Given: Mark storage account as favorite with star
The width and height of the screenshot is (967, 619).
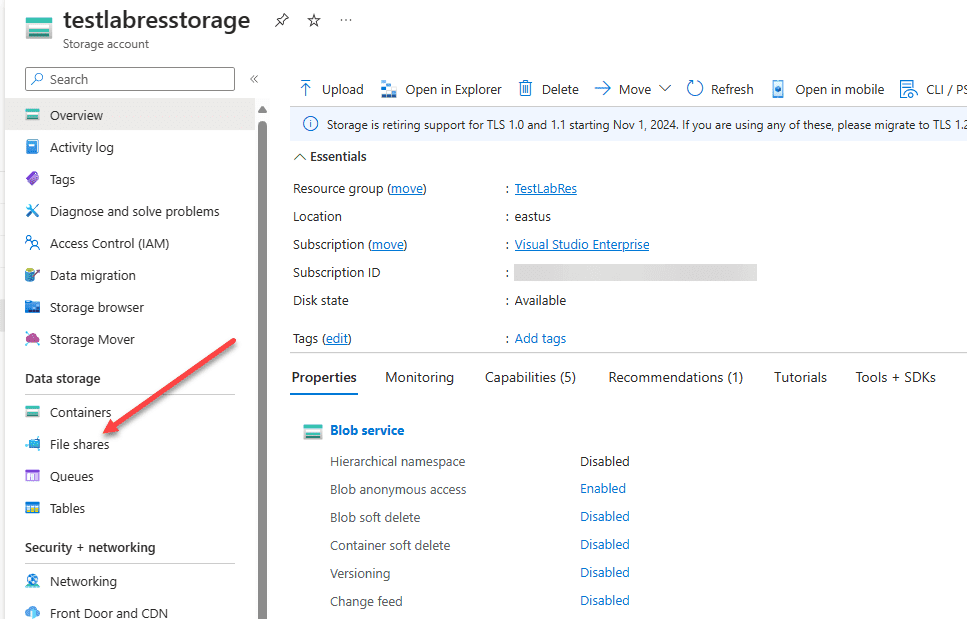Looking at the screenshot, I should click(314, 20).
